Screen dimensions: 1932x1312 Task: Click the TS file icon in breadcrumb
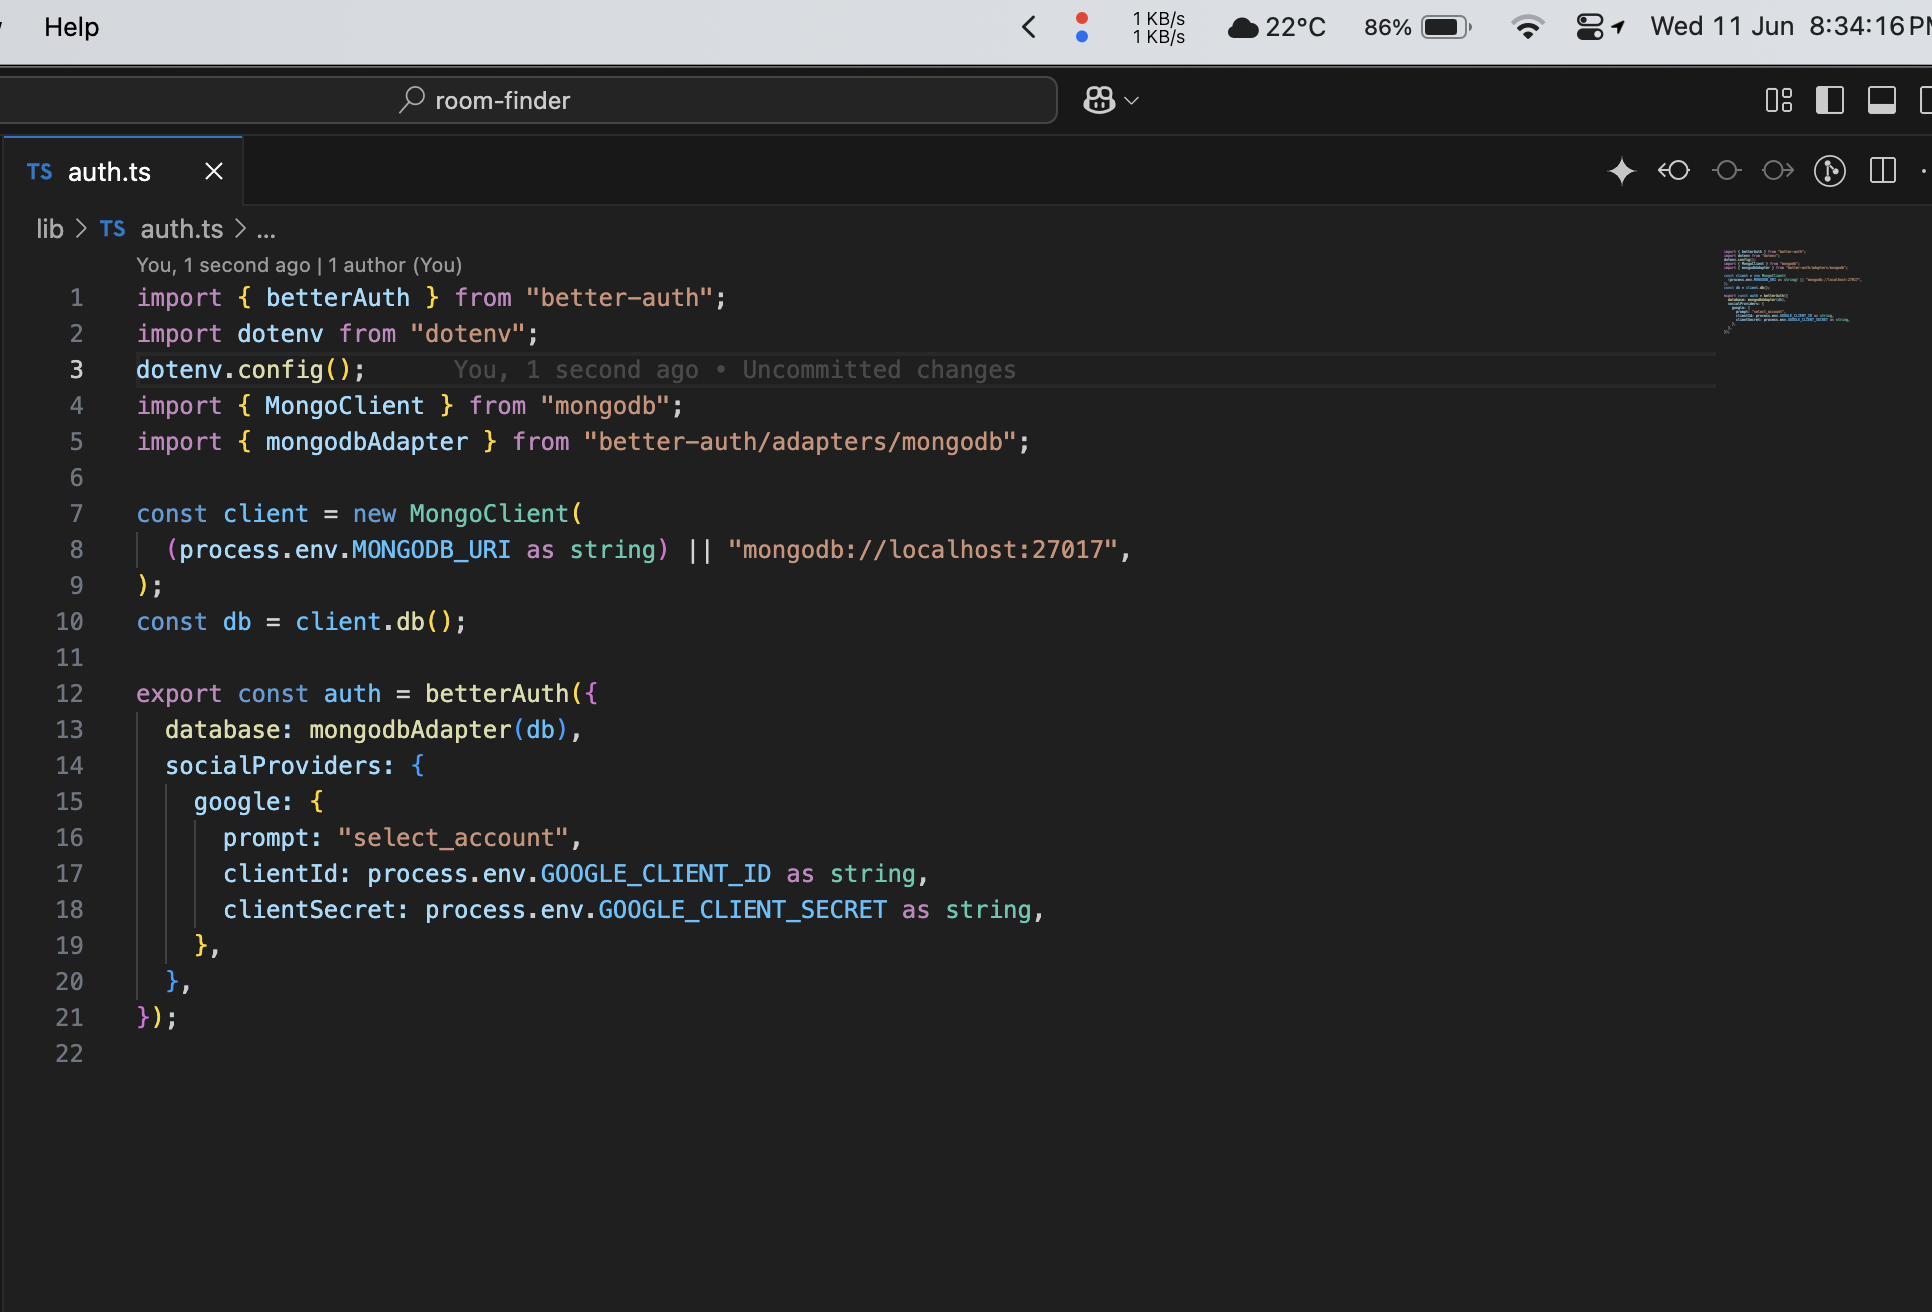pos(113,229)
